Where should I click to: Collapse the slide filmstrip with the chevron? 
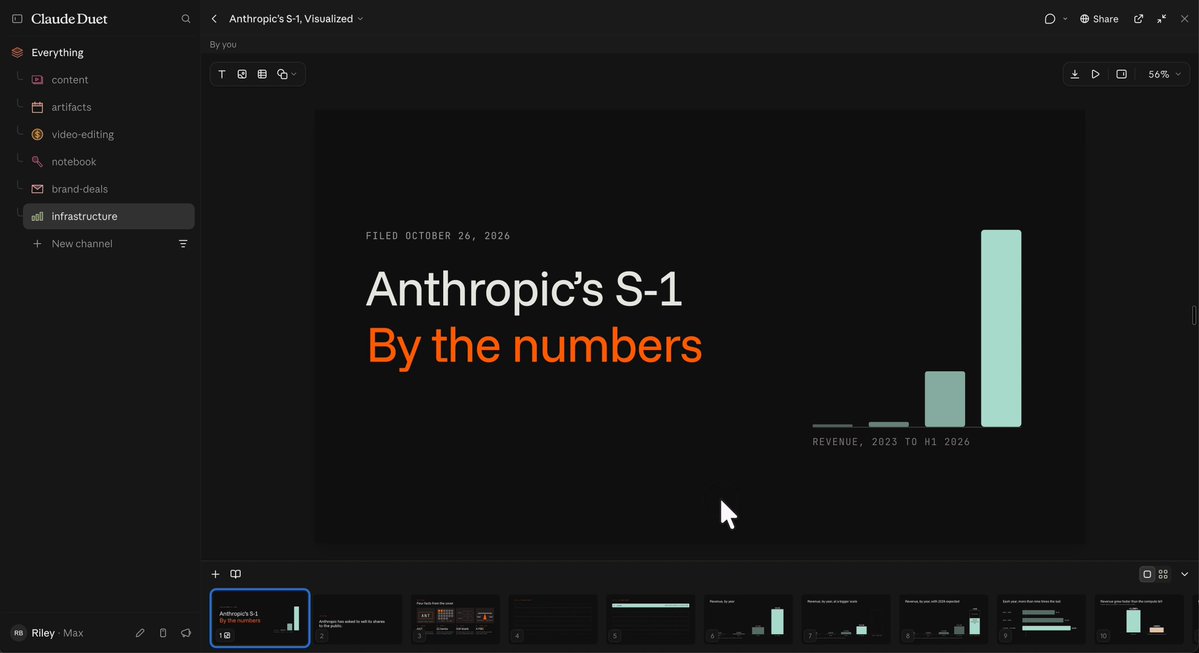[x=1184, y=574]
